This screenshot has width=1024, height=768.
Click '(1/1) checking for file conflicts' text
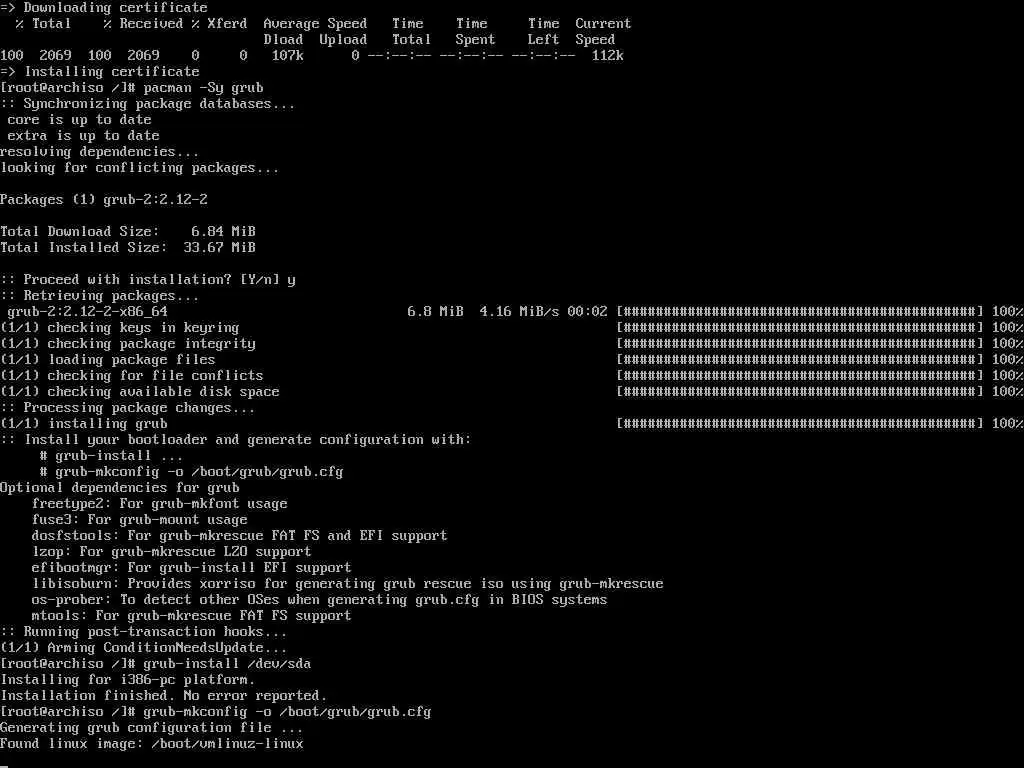coord(132,376)
